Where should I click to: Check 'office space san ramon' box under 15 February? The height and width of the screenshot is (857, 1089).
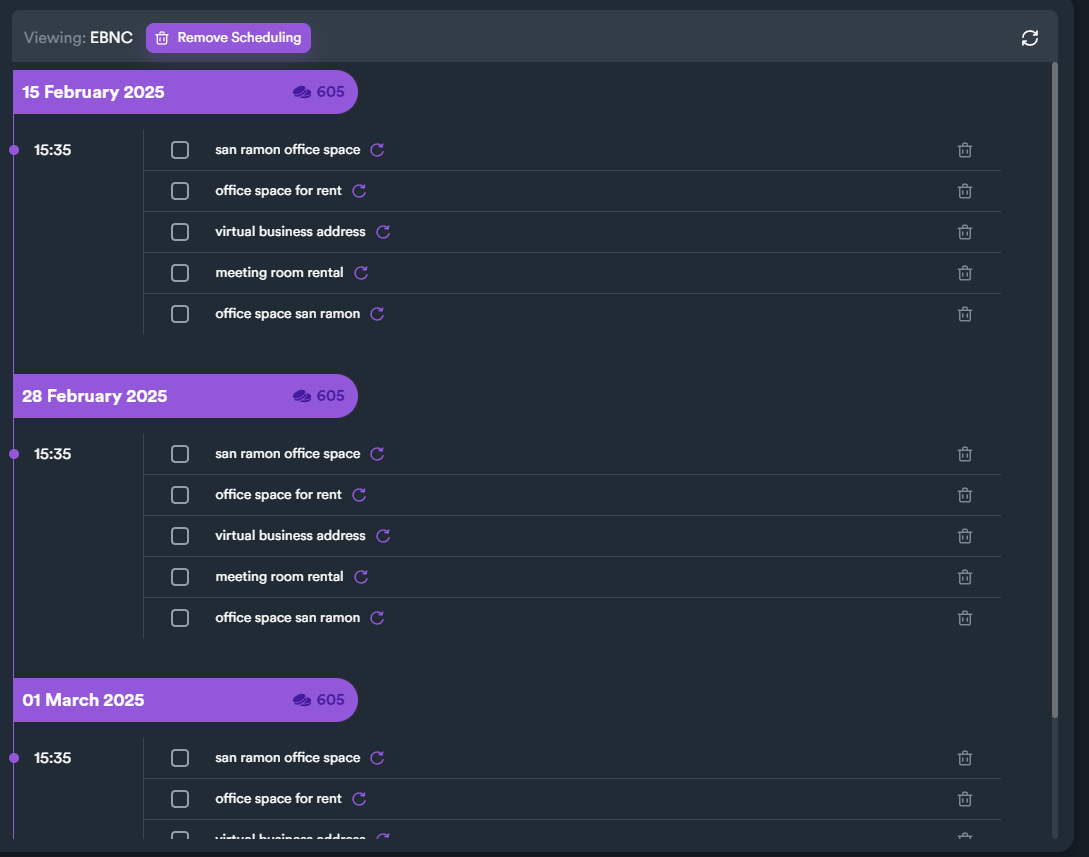click(180, 314)
